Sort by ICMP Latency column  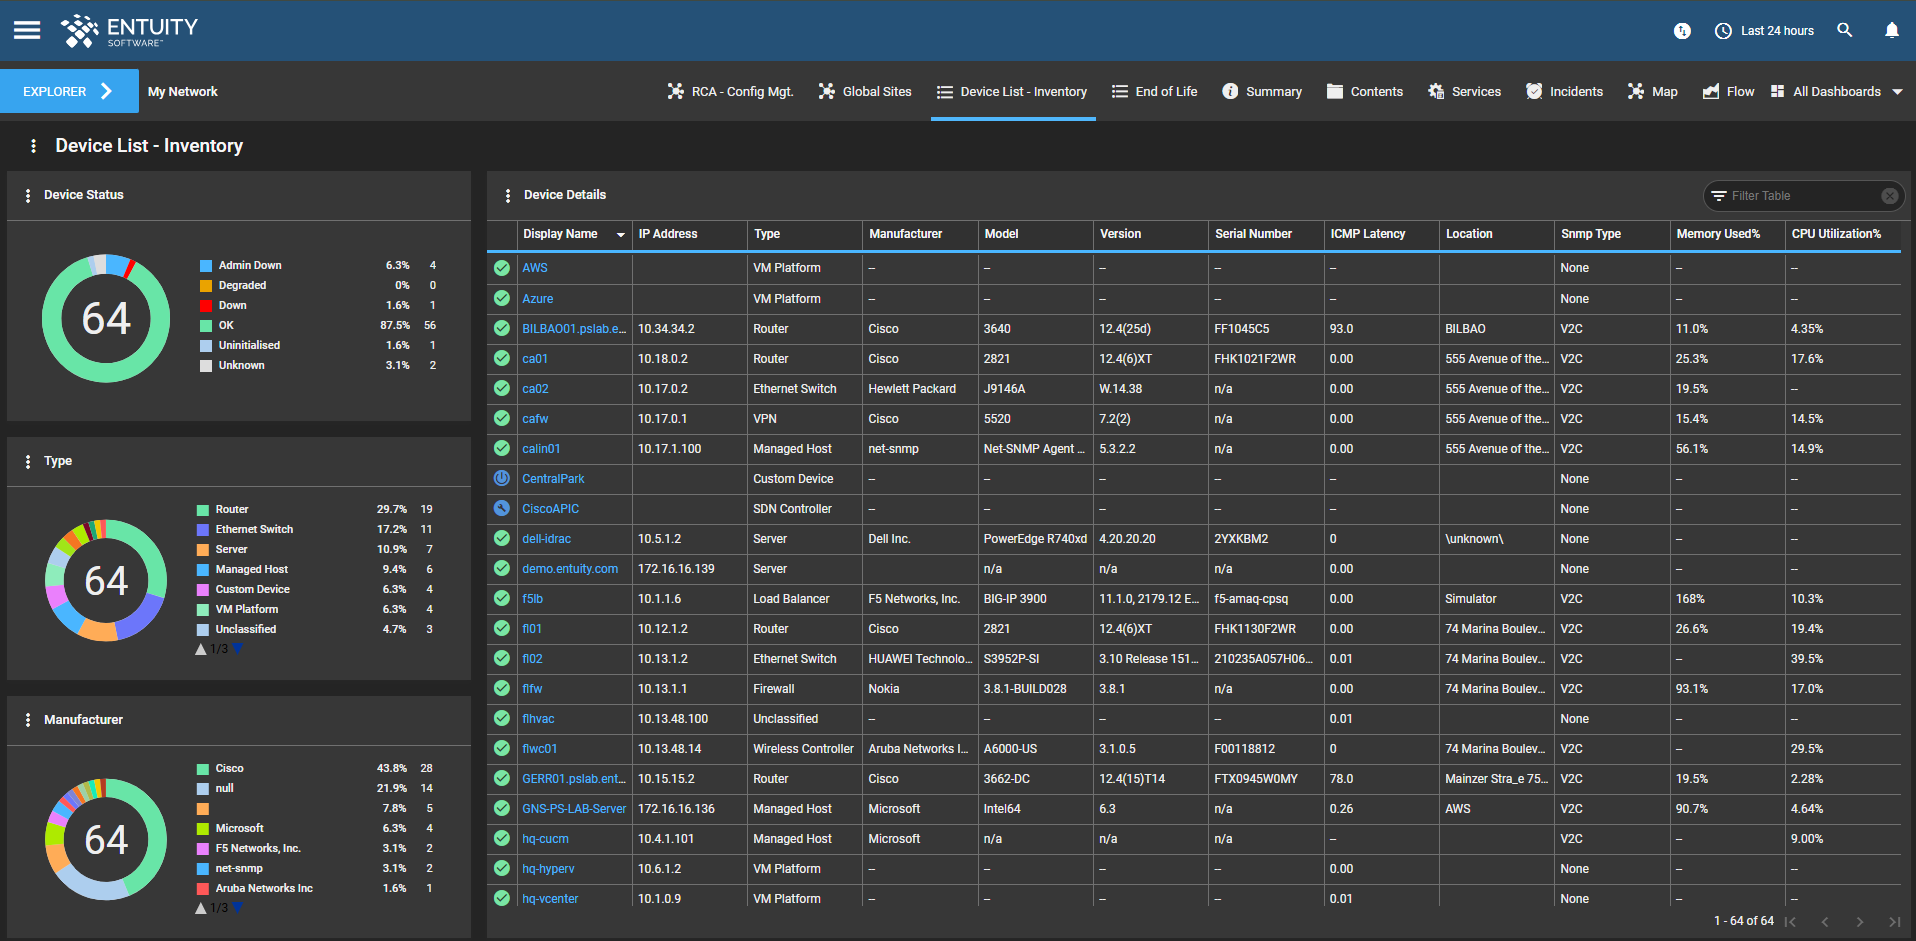1367,234
